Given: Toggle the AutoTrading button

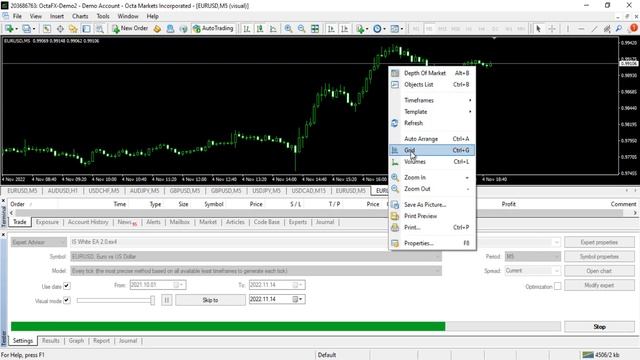Looking at the screenshot, I should (x=213, y=29).
